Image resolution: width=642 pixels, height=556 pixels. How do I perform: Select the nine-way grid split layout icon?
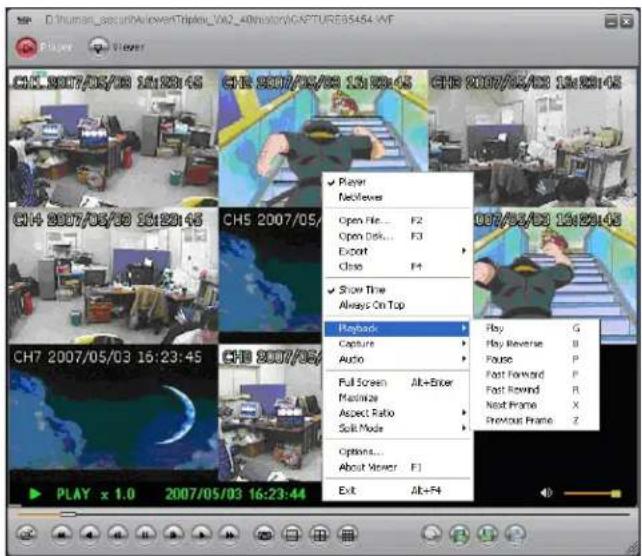coord(347,535)
